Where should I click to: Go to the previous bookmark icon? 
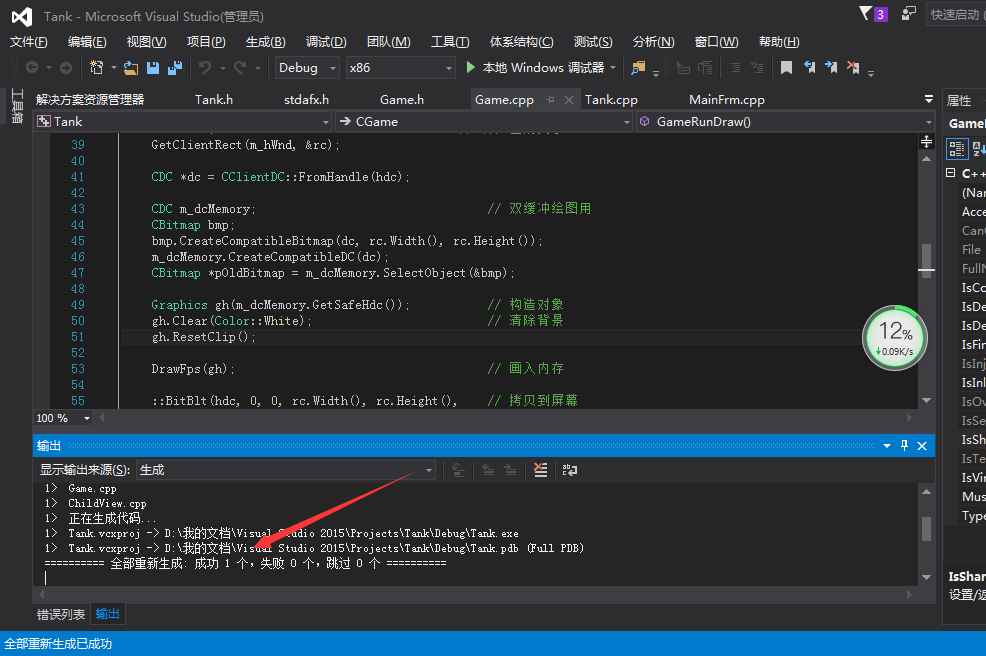pyautogui.click(x=809, y=67)
